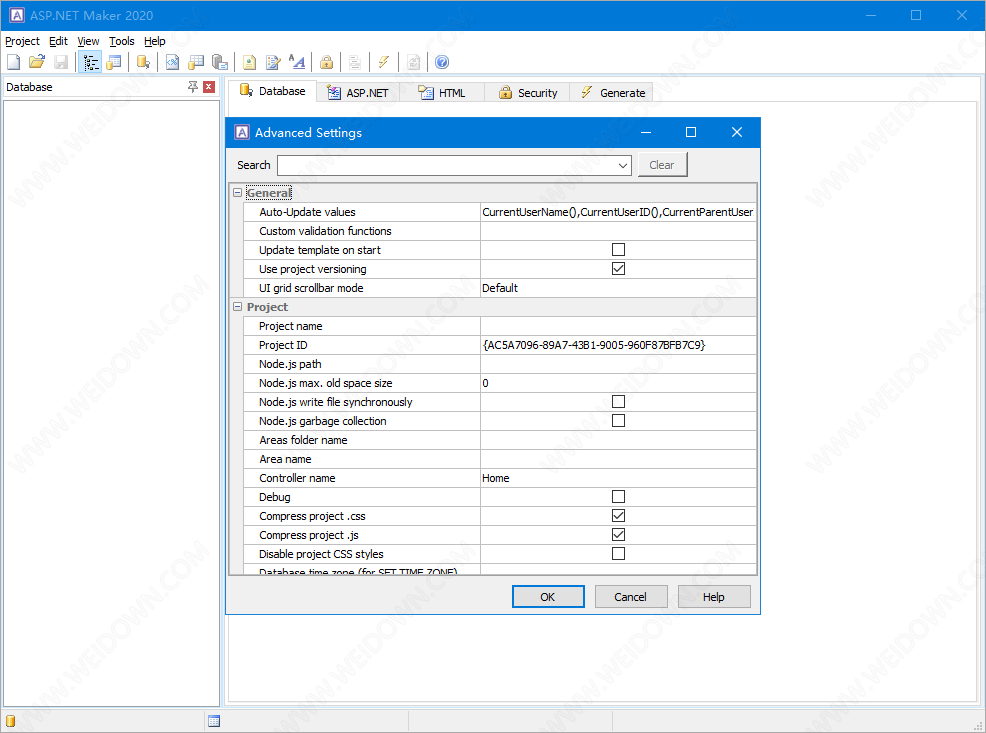Viewport: 986px width, 733px height.
Task: Switch to the ASP.NET tab
Action: [358, 92]
